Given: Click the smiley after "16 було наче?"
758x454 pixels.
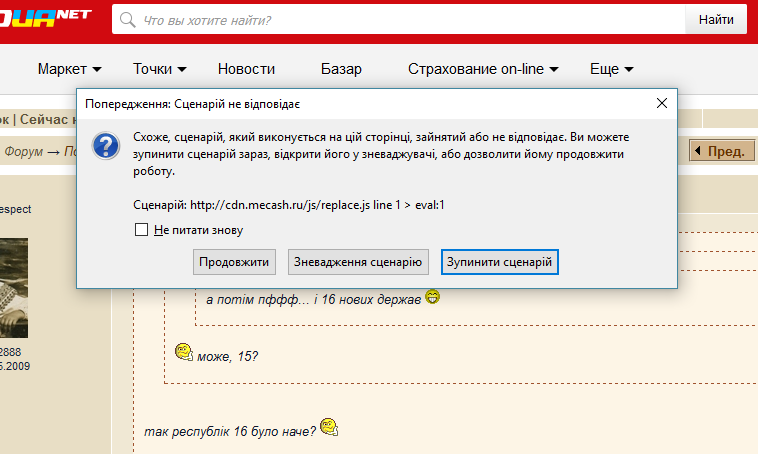Looking at the screenshot, I should tap(329, 429).
